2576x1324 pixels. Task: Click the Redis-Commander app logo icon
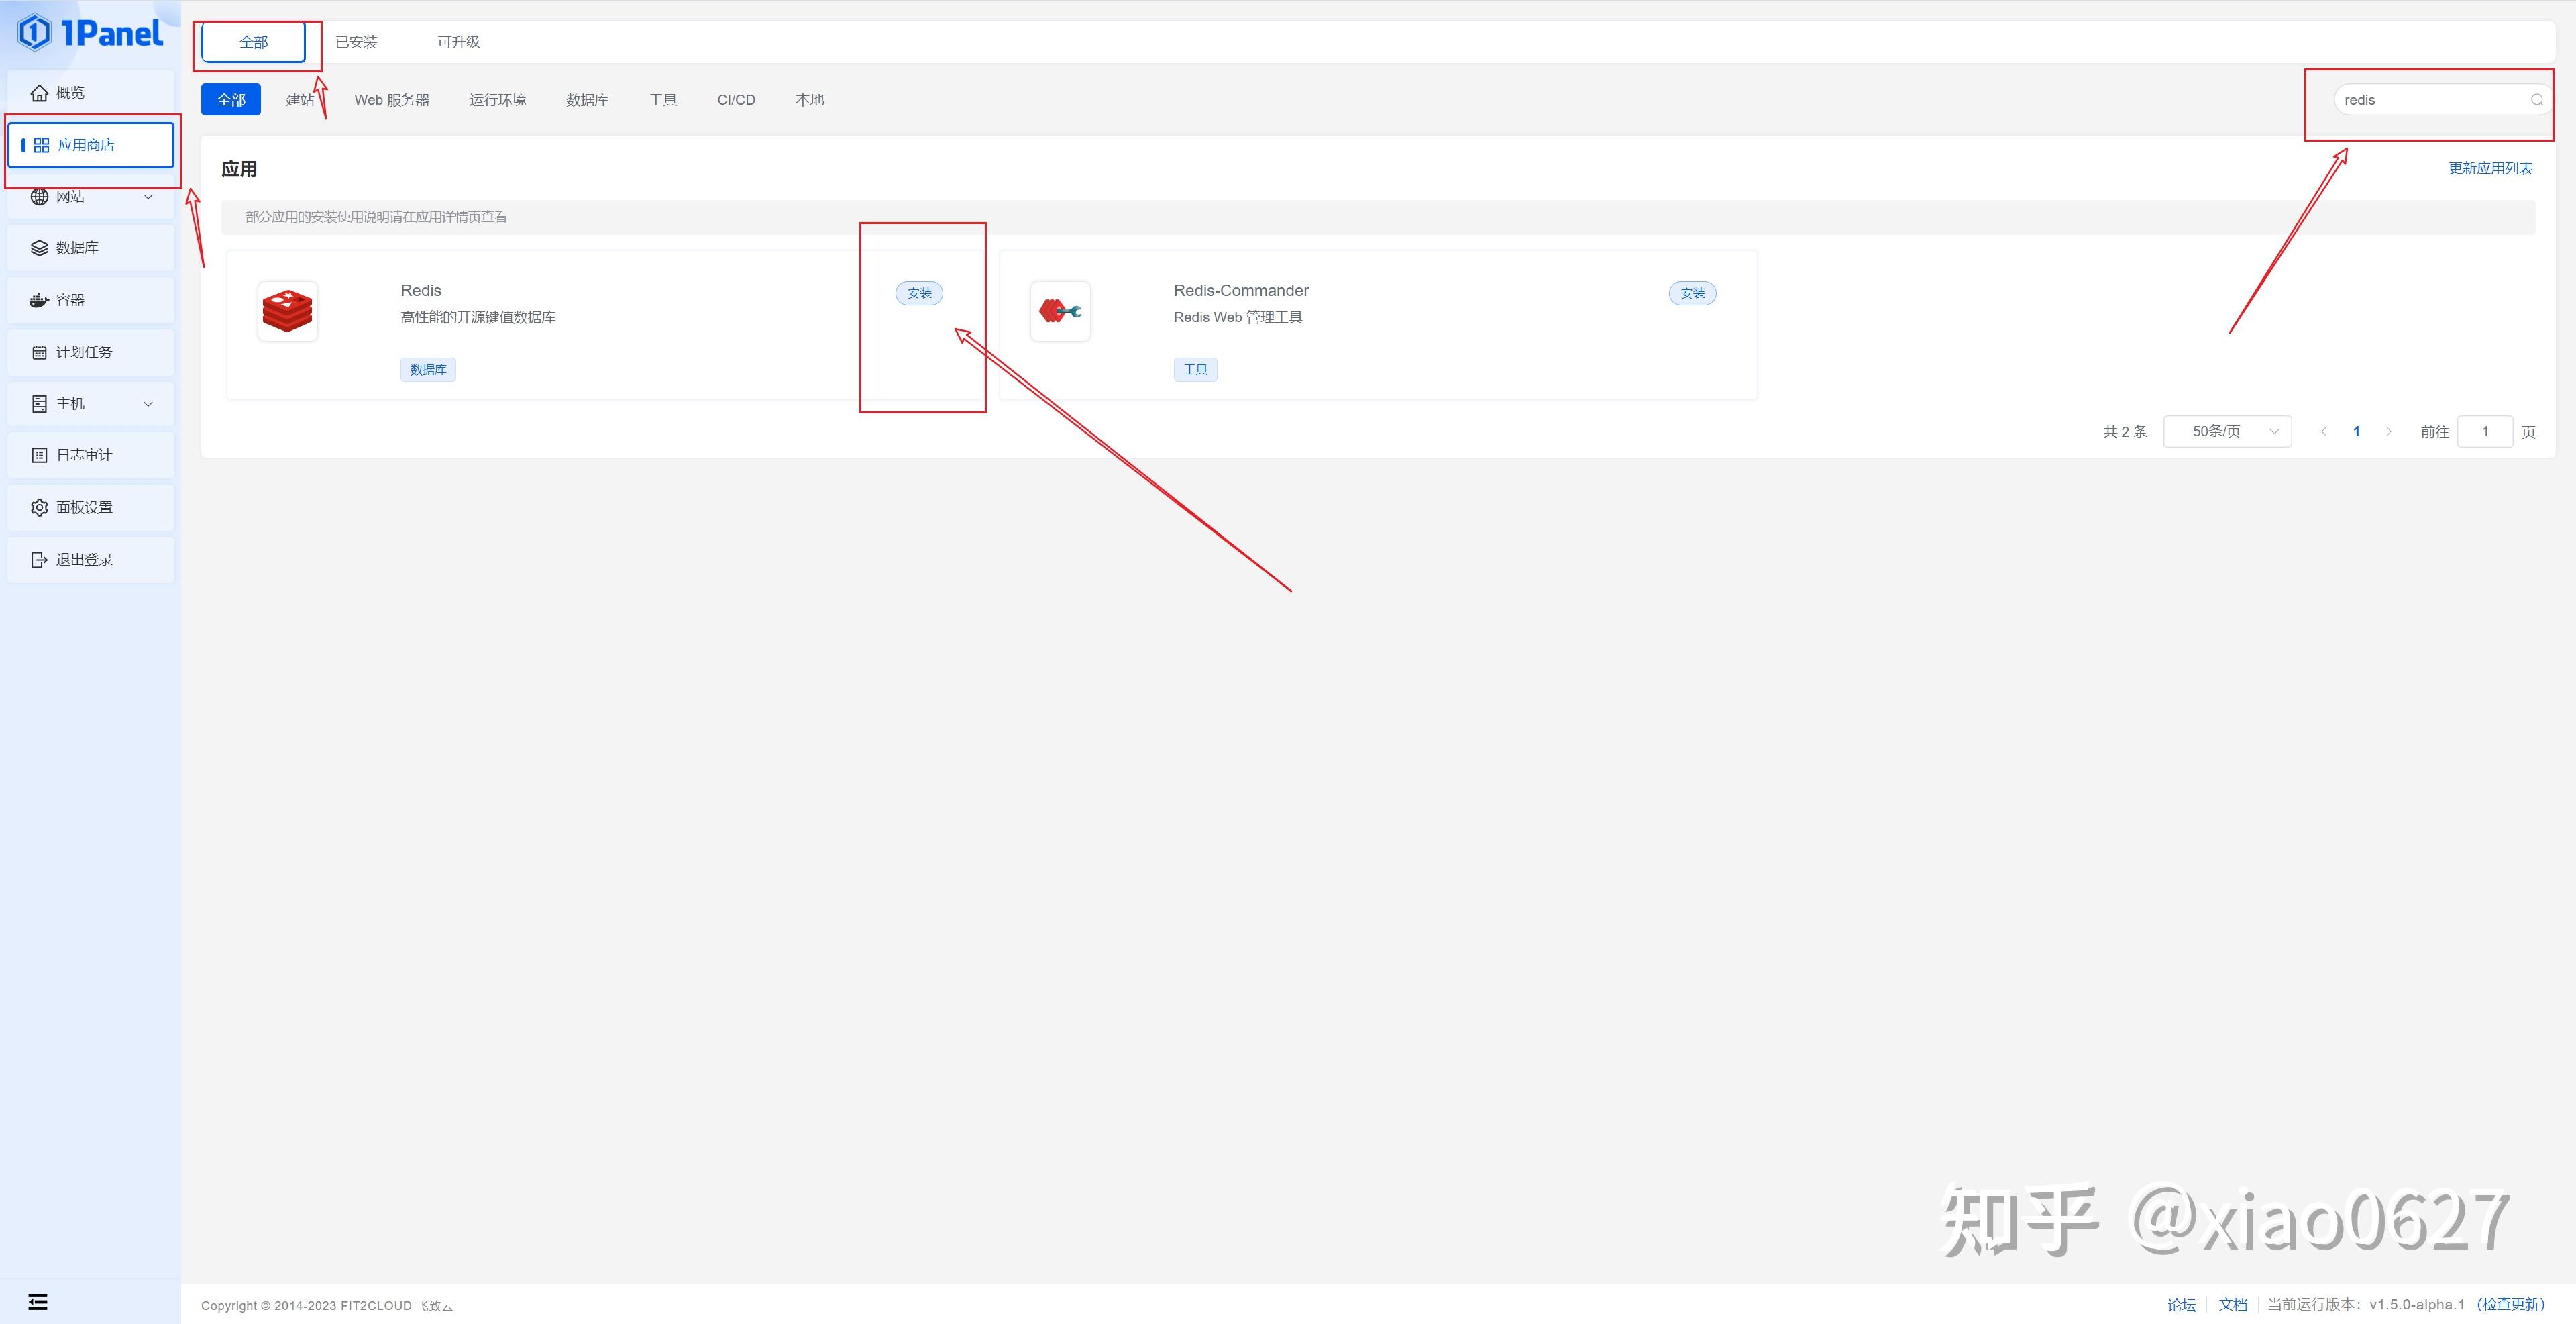click(1060, 311)
